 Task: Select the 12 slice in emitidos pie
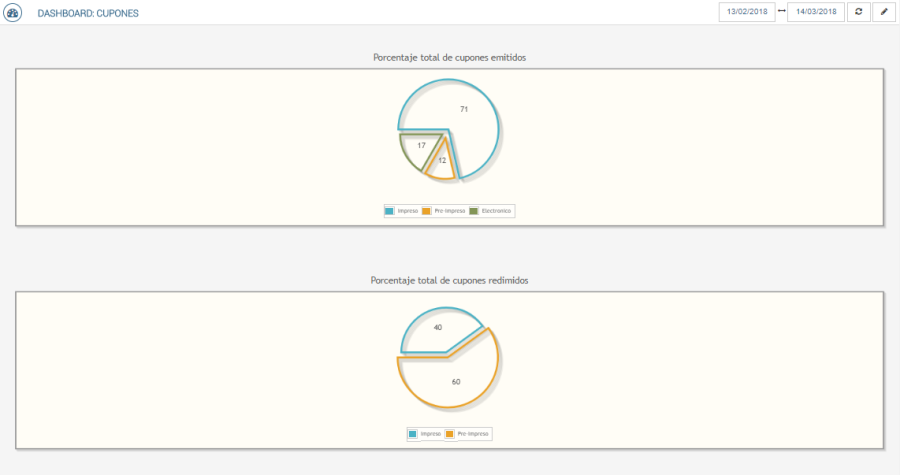[x=441, y=161]
